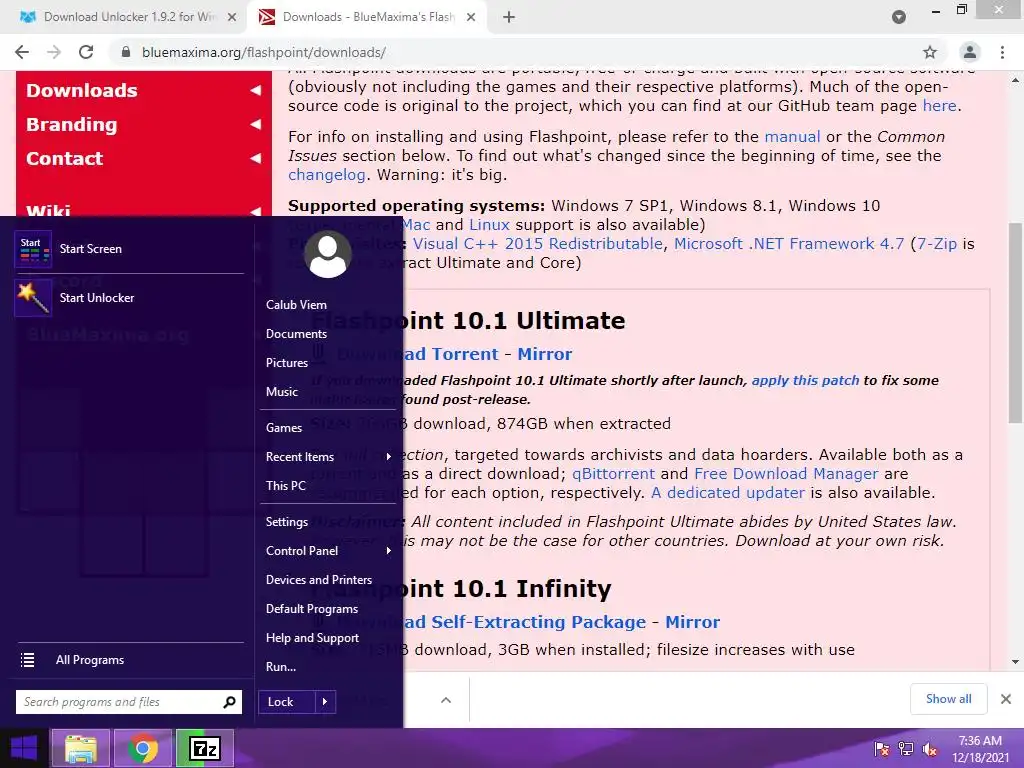Open the manual link

pos(792,136)
